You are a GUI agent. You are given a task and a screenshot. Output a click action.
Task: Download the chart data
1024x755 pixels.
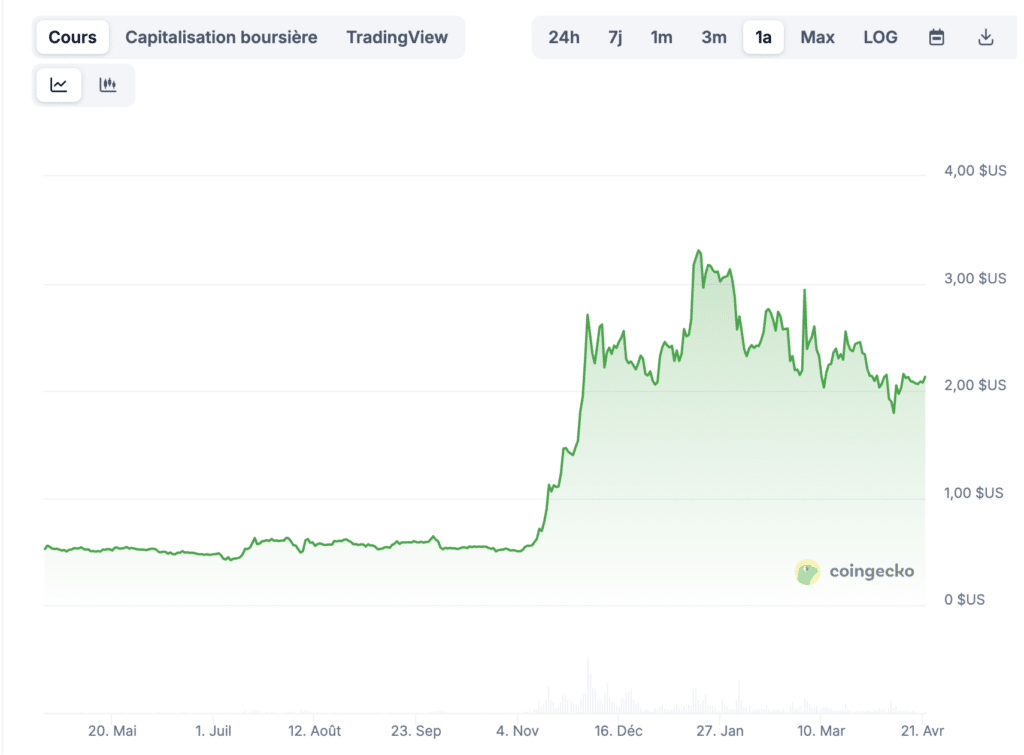coord(985,37)
